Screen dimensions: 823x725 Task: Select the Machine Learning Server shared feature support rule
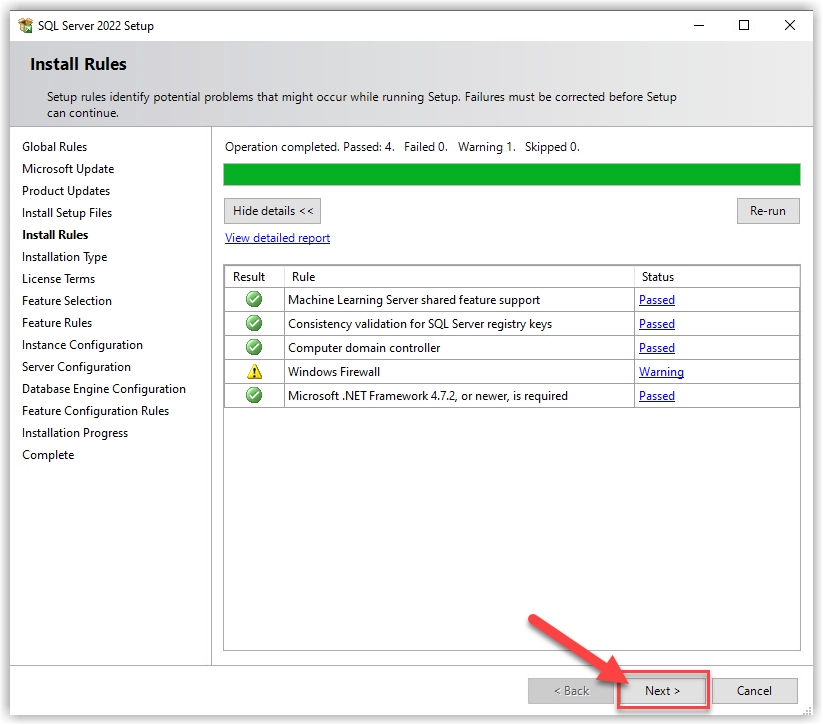coord(414,300)
